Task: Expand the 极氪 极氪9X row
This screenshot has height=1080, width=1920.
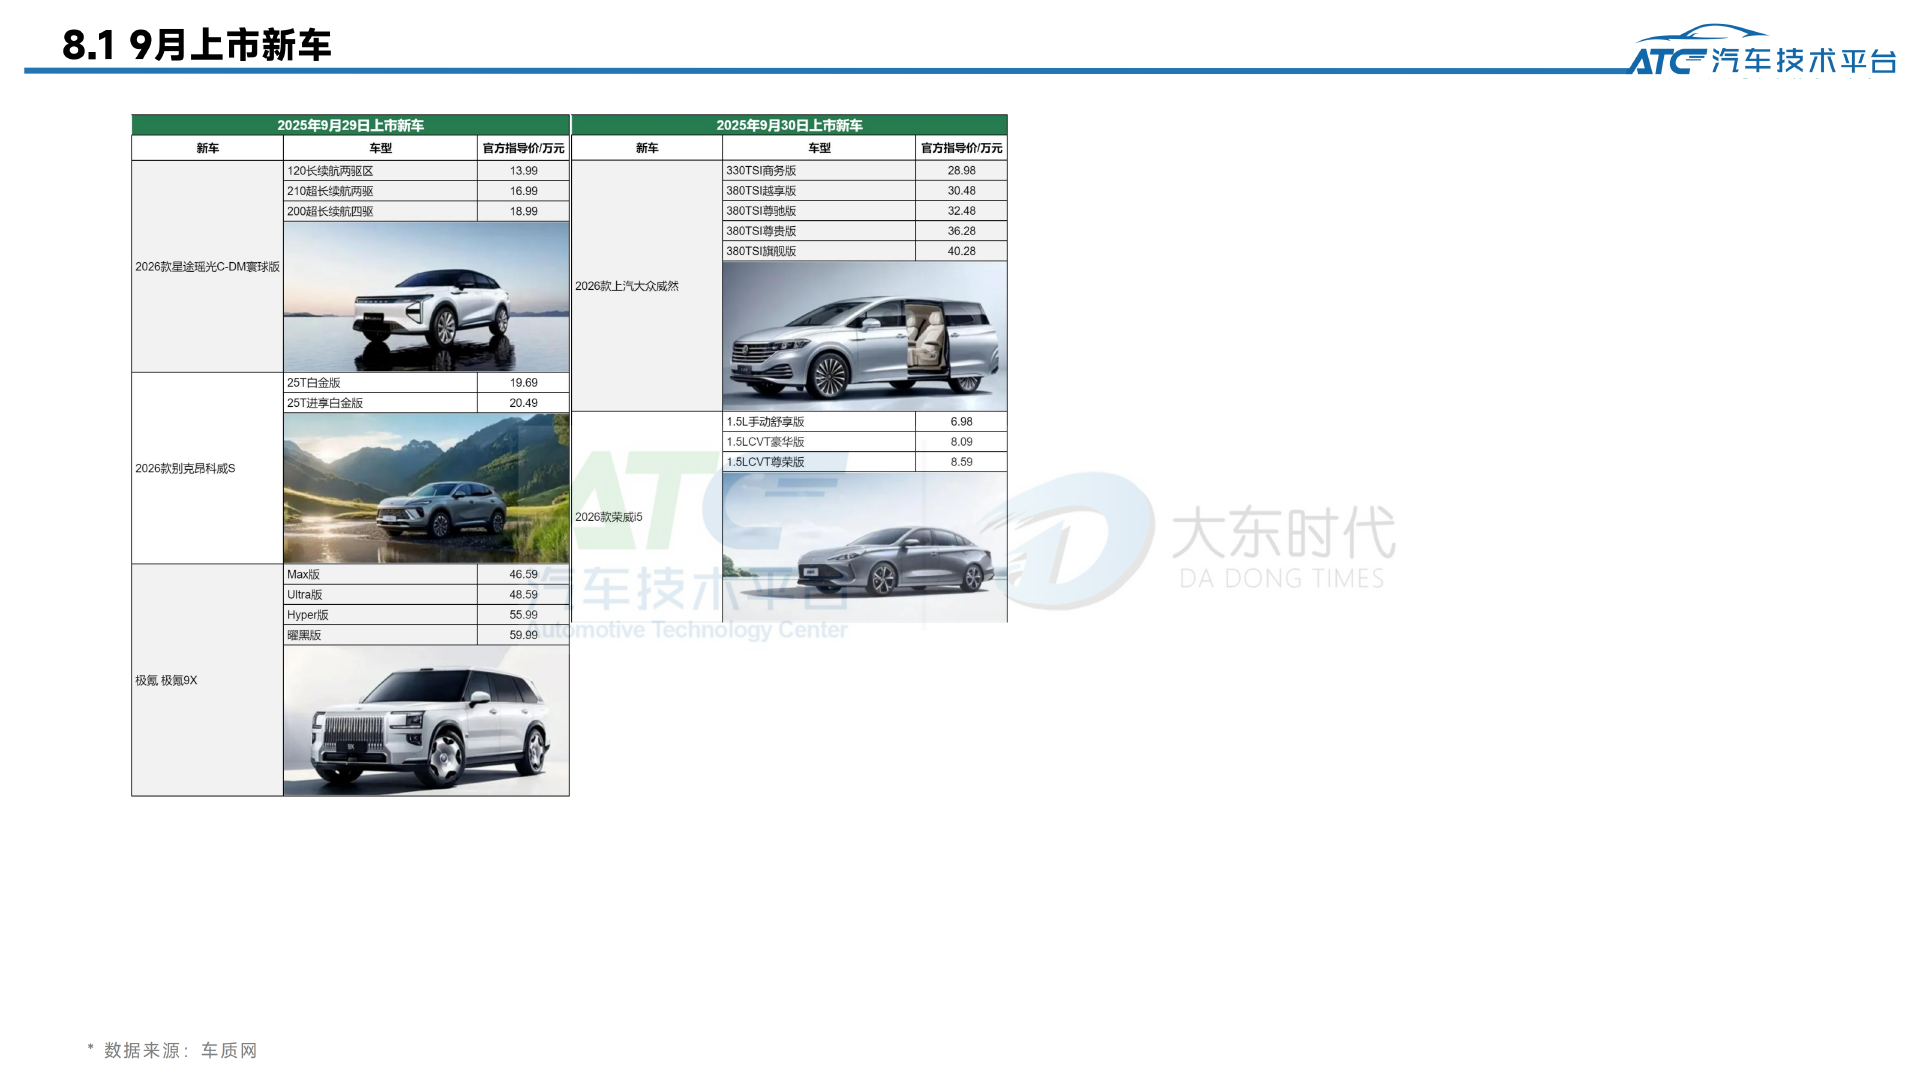Action: pos(165,680)
